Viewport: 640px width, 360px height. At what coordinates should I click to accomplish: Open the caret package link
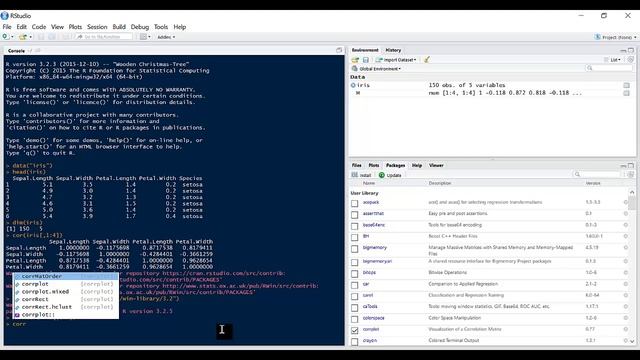(368, 295)
